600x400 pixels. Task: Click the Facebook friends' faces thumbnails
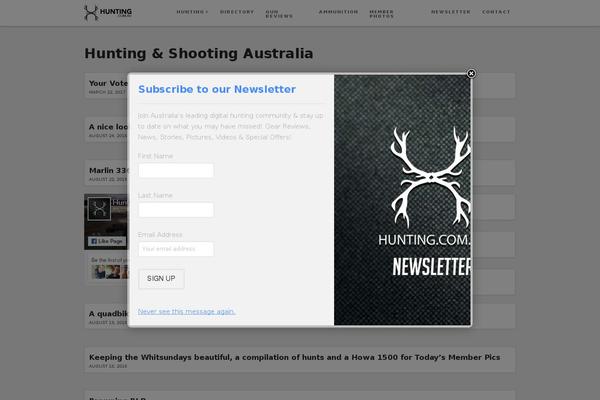[109, 272]
